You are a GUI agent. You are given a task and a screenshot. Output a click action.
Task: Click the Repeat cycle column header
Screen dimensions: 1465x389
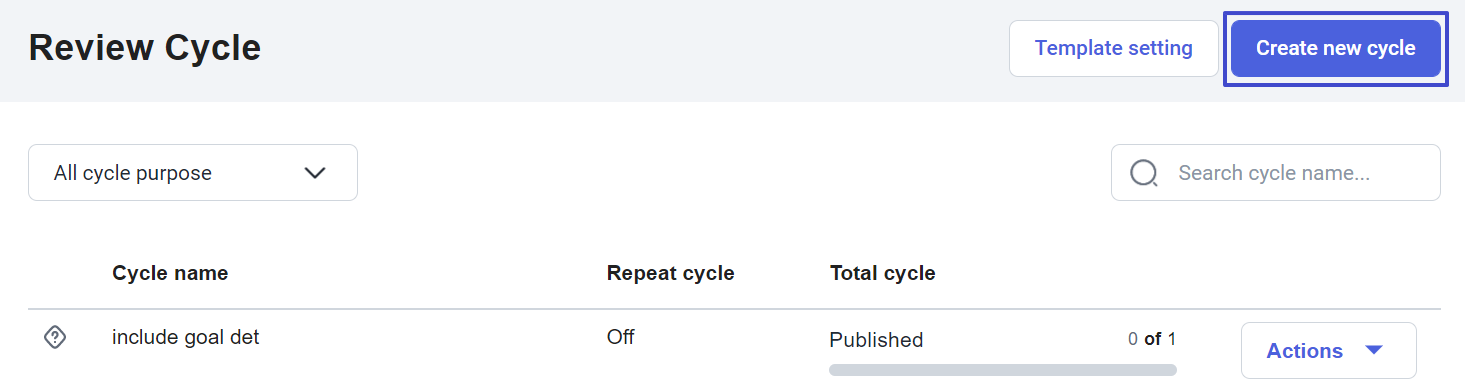(670, 273)
